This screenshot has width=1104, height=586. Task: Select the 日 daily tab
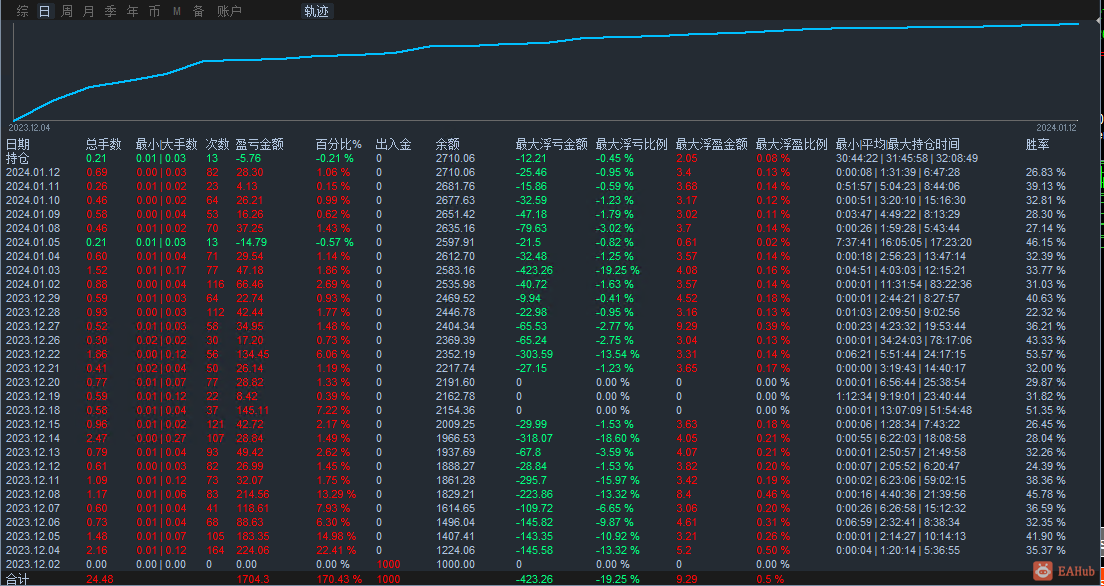[x=44, y=11]
